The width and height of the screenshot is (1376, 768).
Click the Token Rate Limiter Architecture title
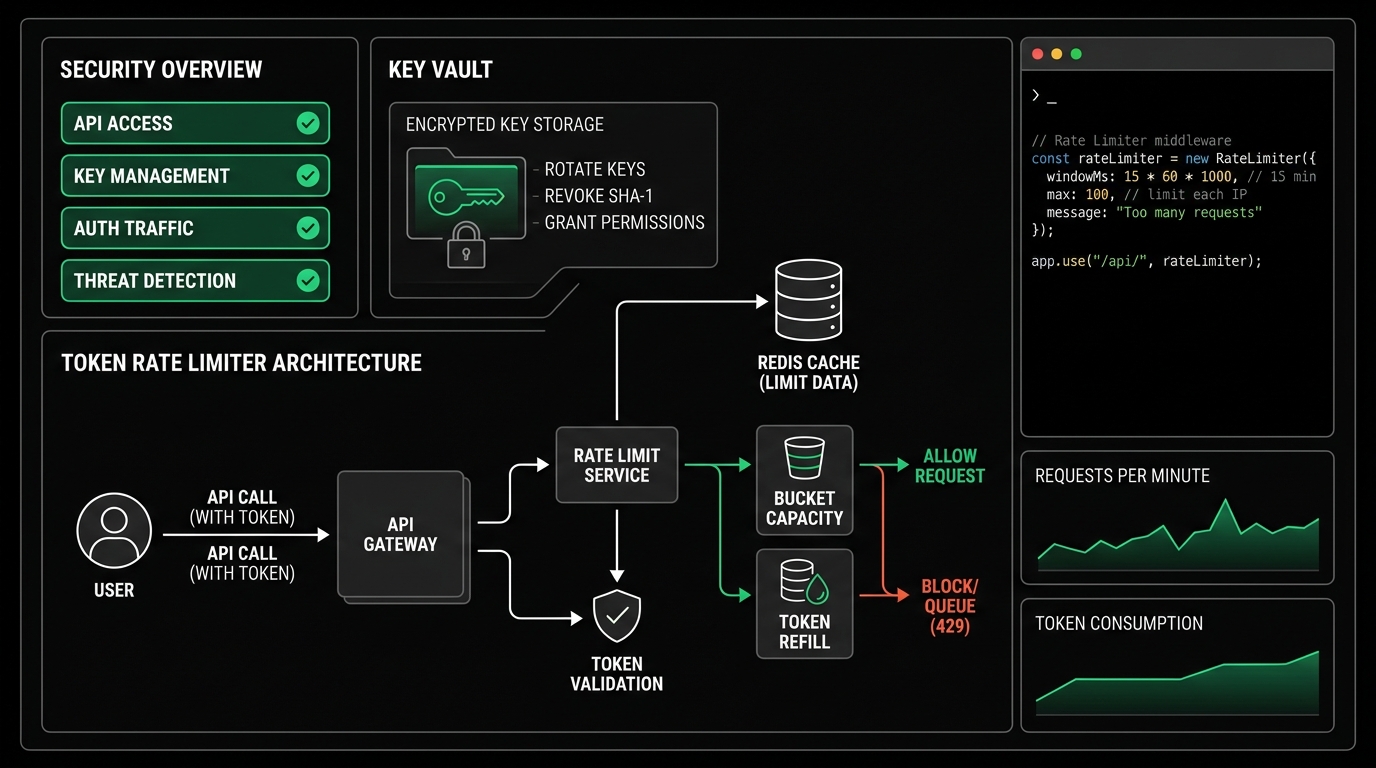241,363
